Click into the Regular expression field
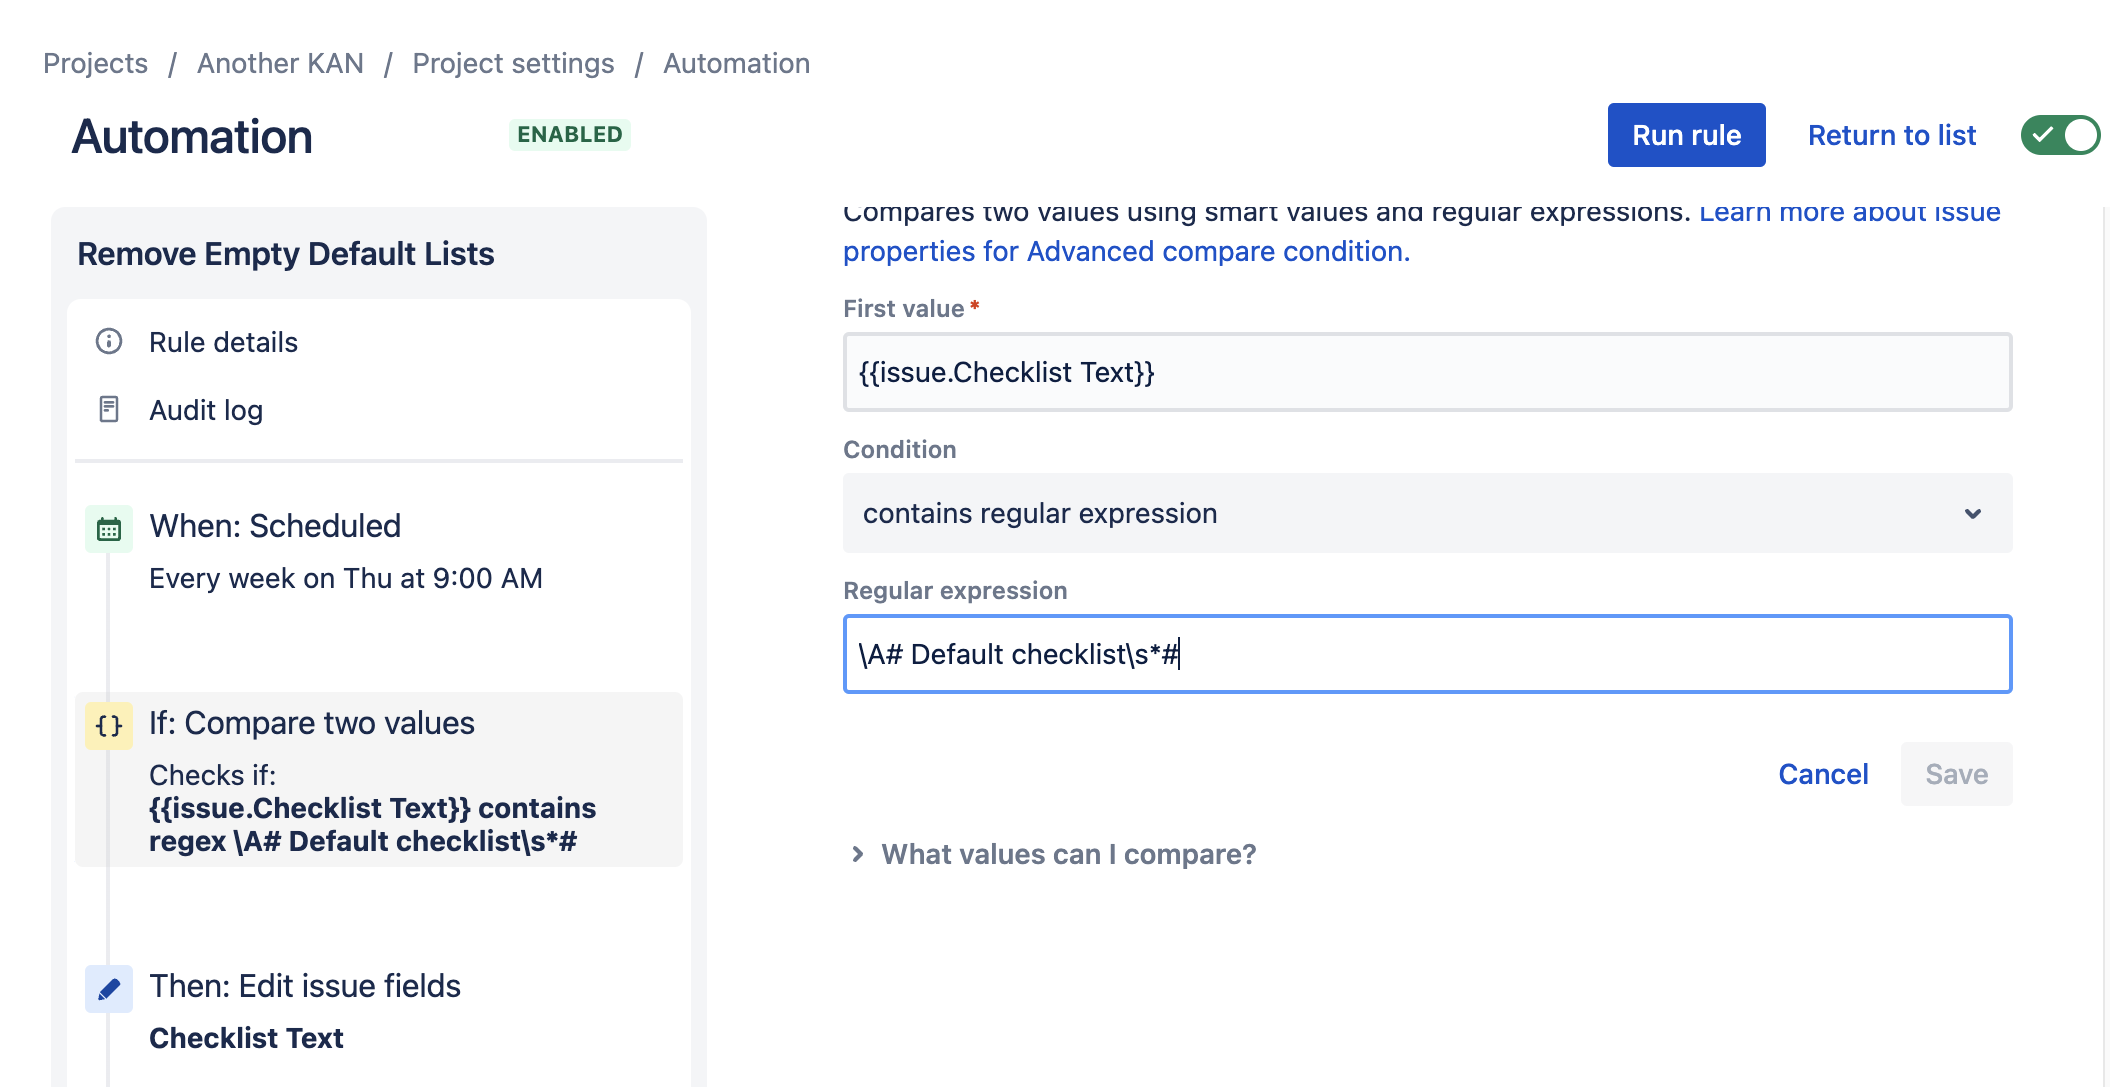This screenshot has height=1087, width=2110. 1427,654
